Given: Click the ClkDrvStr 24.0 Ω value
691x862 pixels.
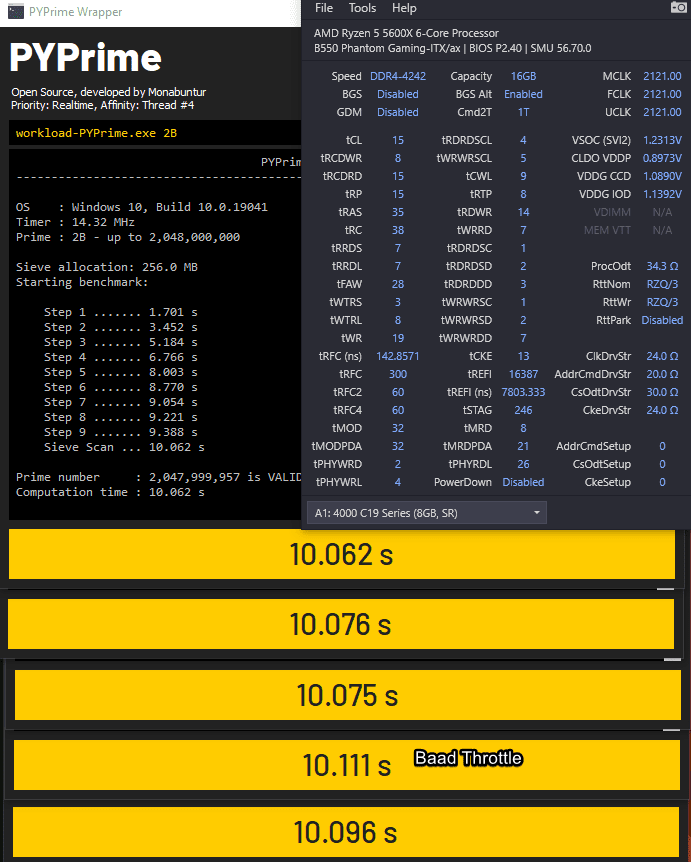Looking at the screenshot, I should 662,356.
